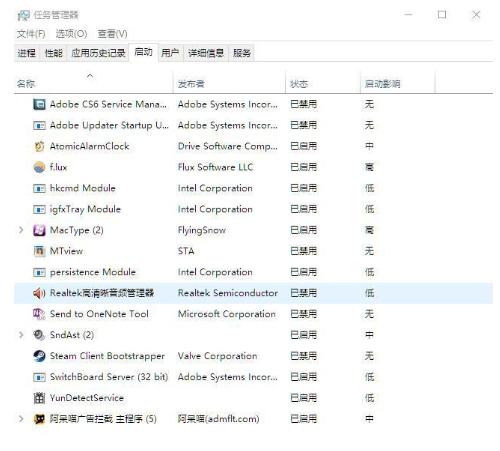Select the hkcmd Module name text
The height and width of the screenshot is (451, 500).
83,188
